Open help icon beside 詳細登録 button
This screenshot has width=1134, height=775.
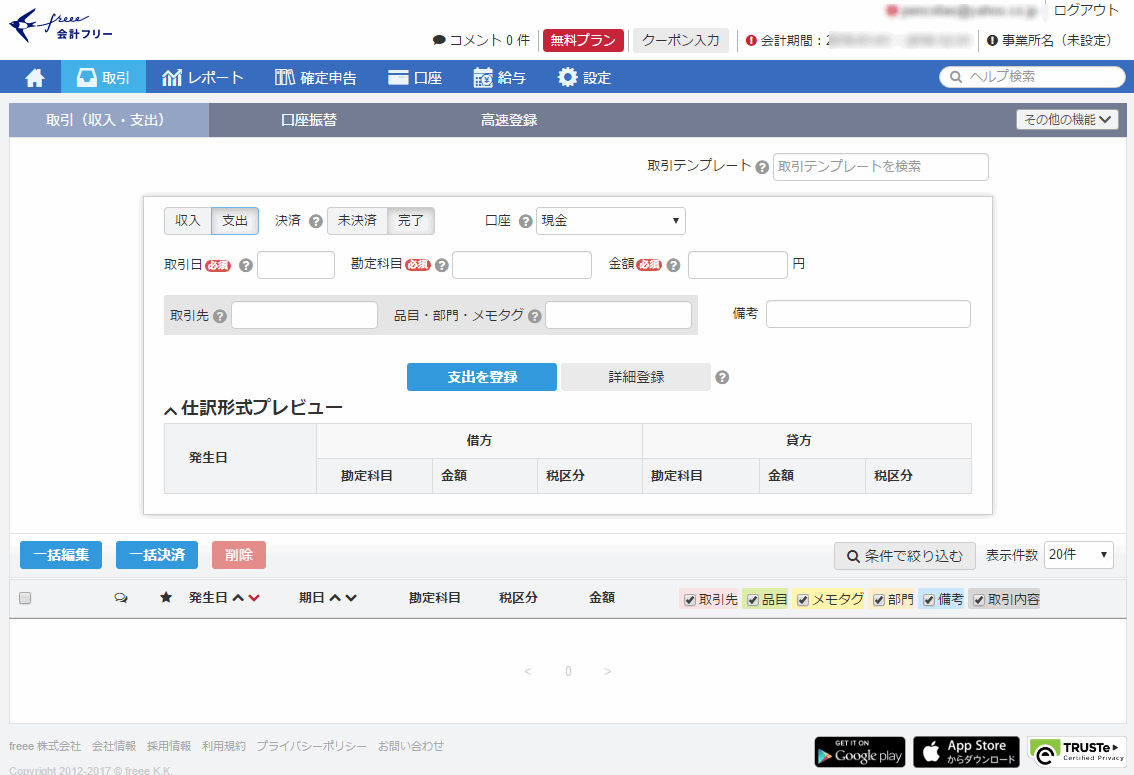[x=722, y=377]
